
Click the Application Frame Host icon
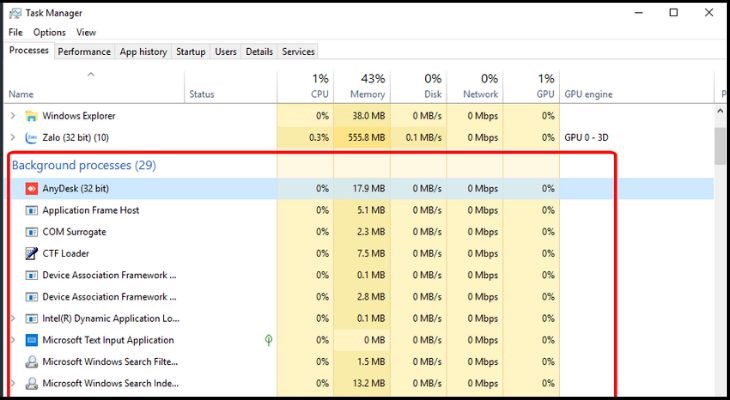tap(31, 210)
